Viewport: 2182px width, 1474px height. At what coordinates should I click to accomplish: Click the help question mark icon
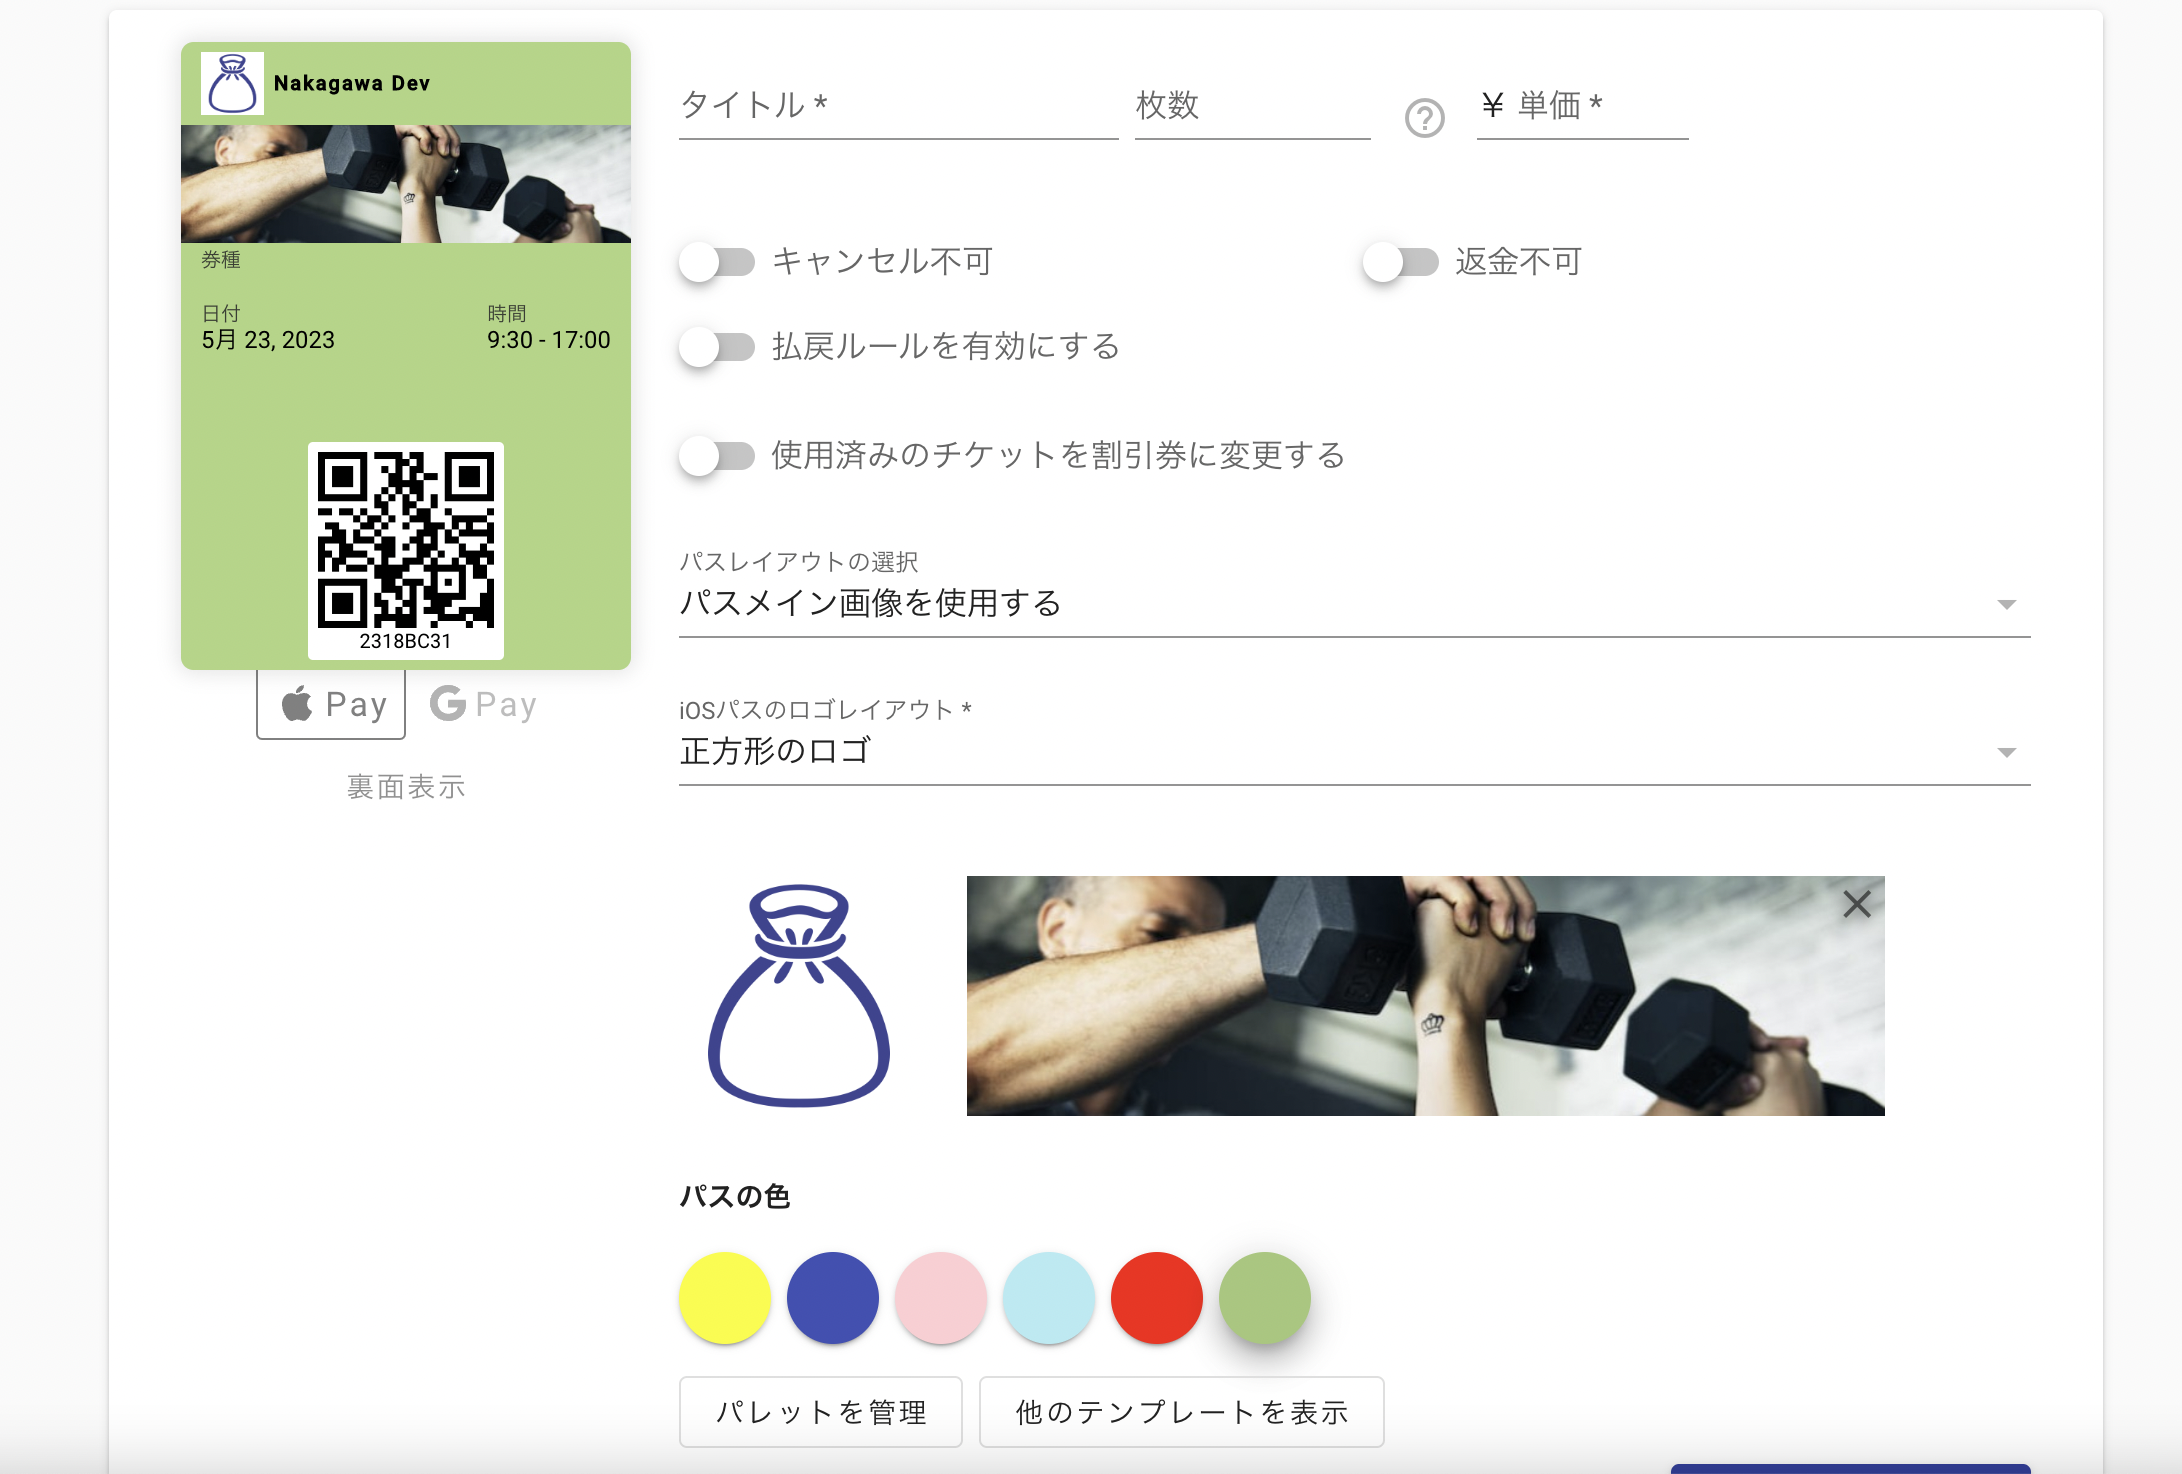pos(1424,118)
